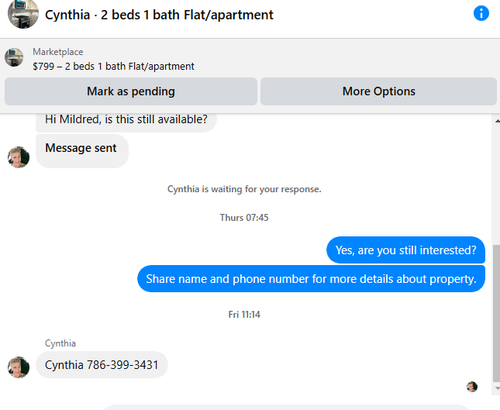500x410 pixels.
Task: Click the scrollbar up arrow
Action: 497,121
